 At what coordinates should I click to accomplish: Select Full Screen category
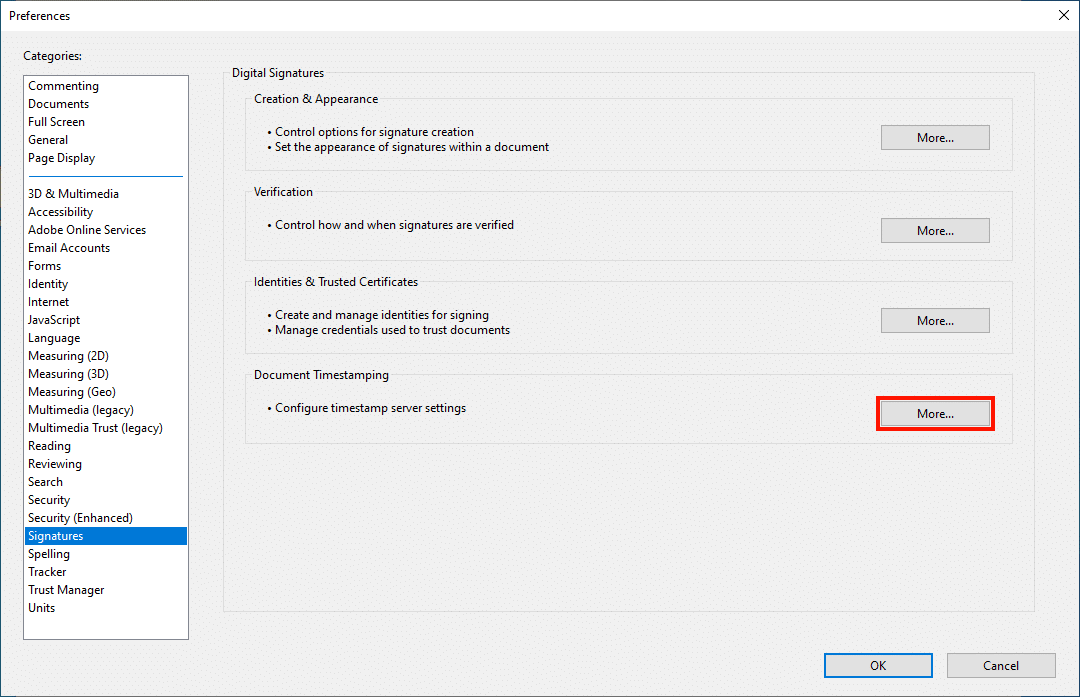tap(56, 122)
